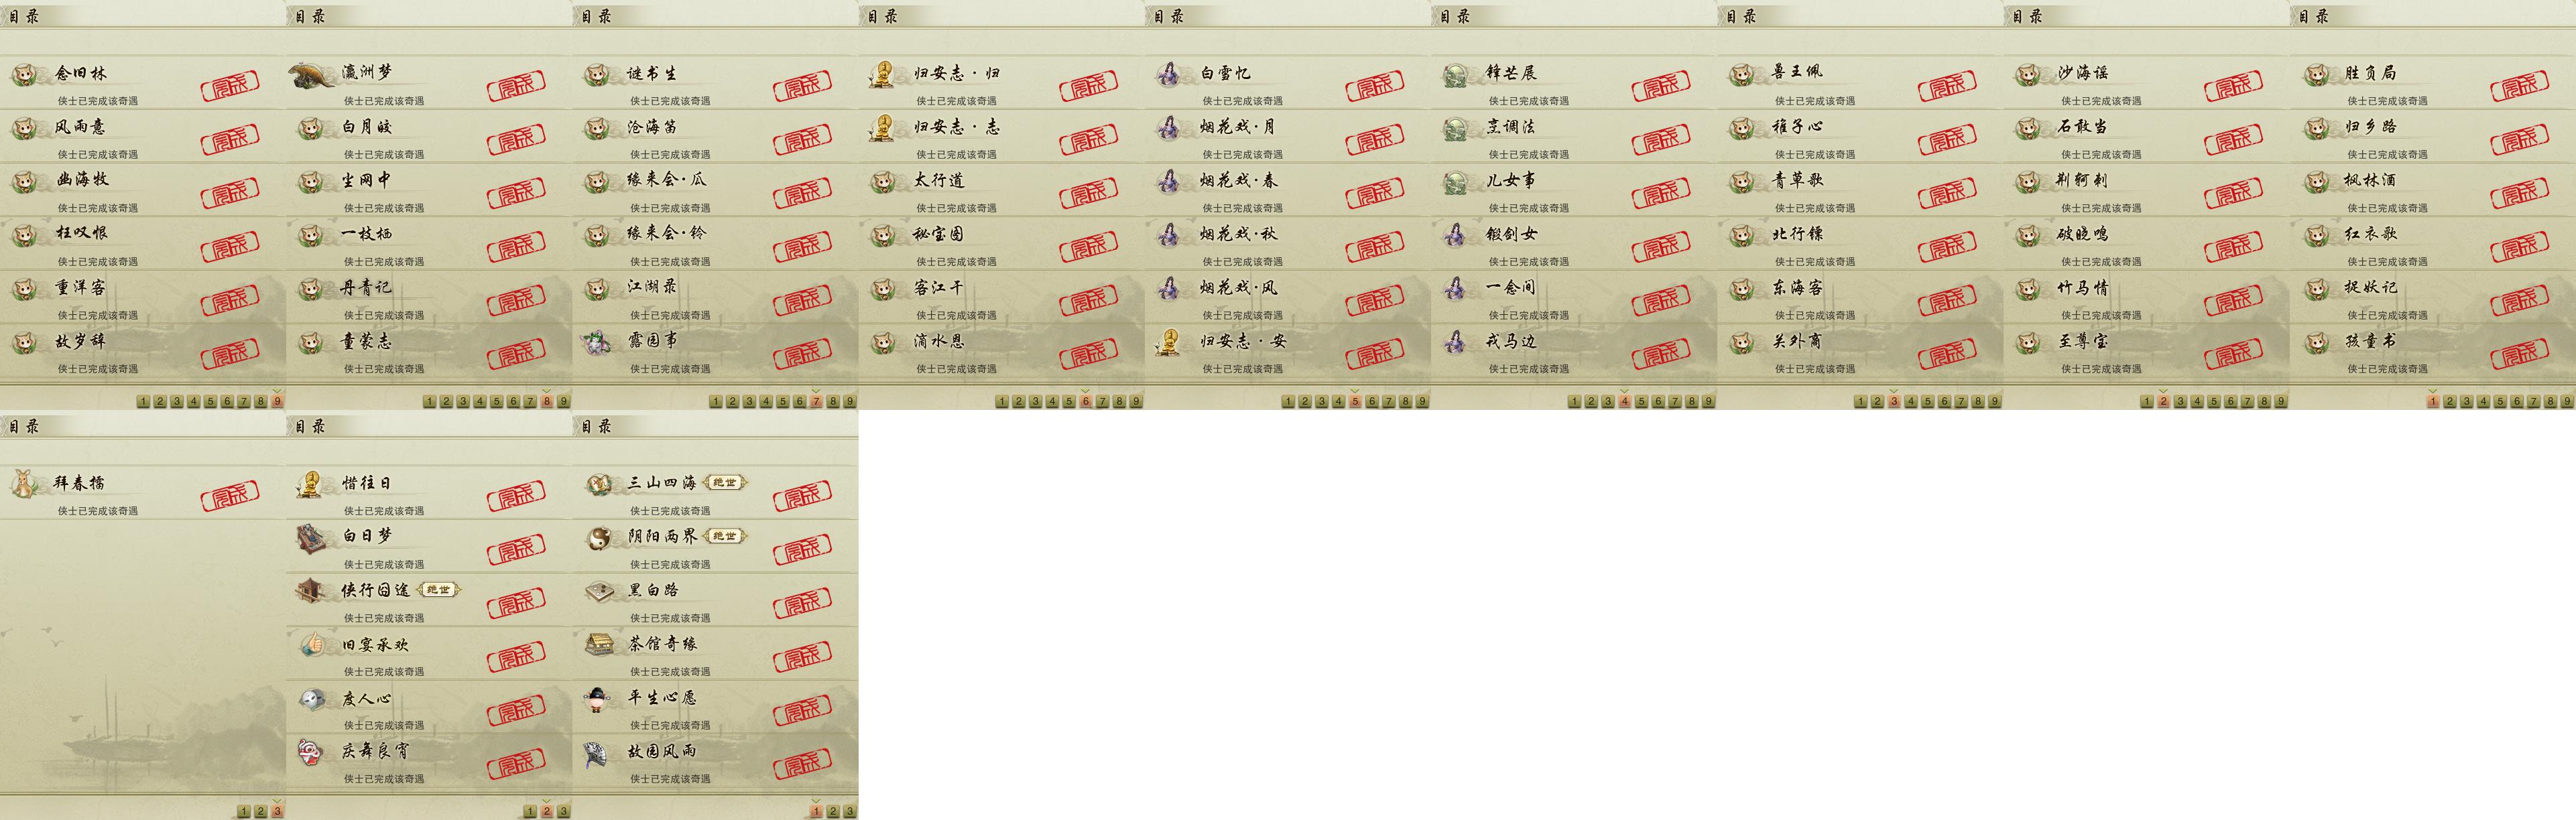The height and width of the screenshot is (820, 2576).
Task: Select highlighted page 9 under 故岁辞 list
Action: (277, 402)
